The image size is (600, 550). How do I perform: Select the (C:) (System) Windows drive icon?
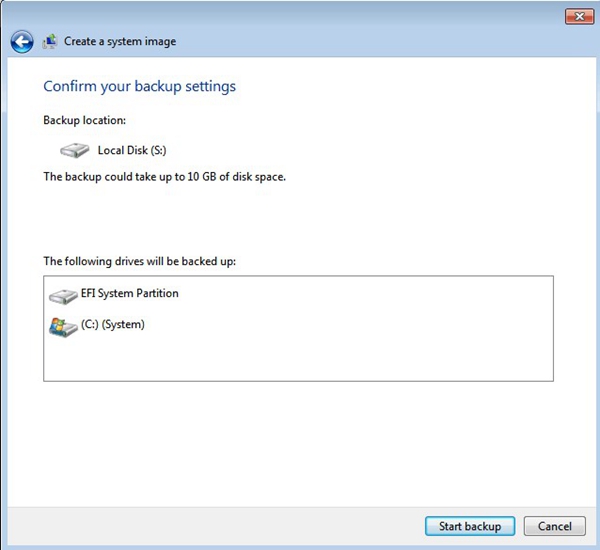point(64,327)
